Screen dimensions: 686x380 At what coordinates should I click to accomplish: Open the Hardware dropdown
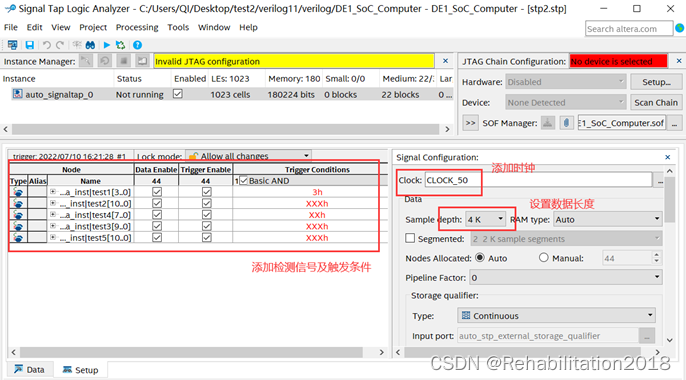[x=566, y=82]
